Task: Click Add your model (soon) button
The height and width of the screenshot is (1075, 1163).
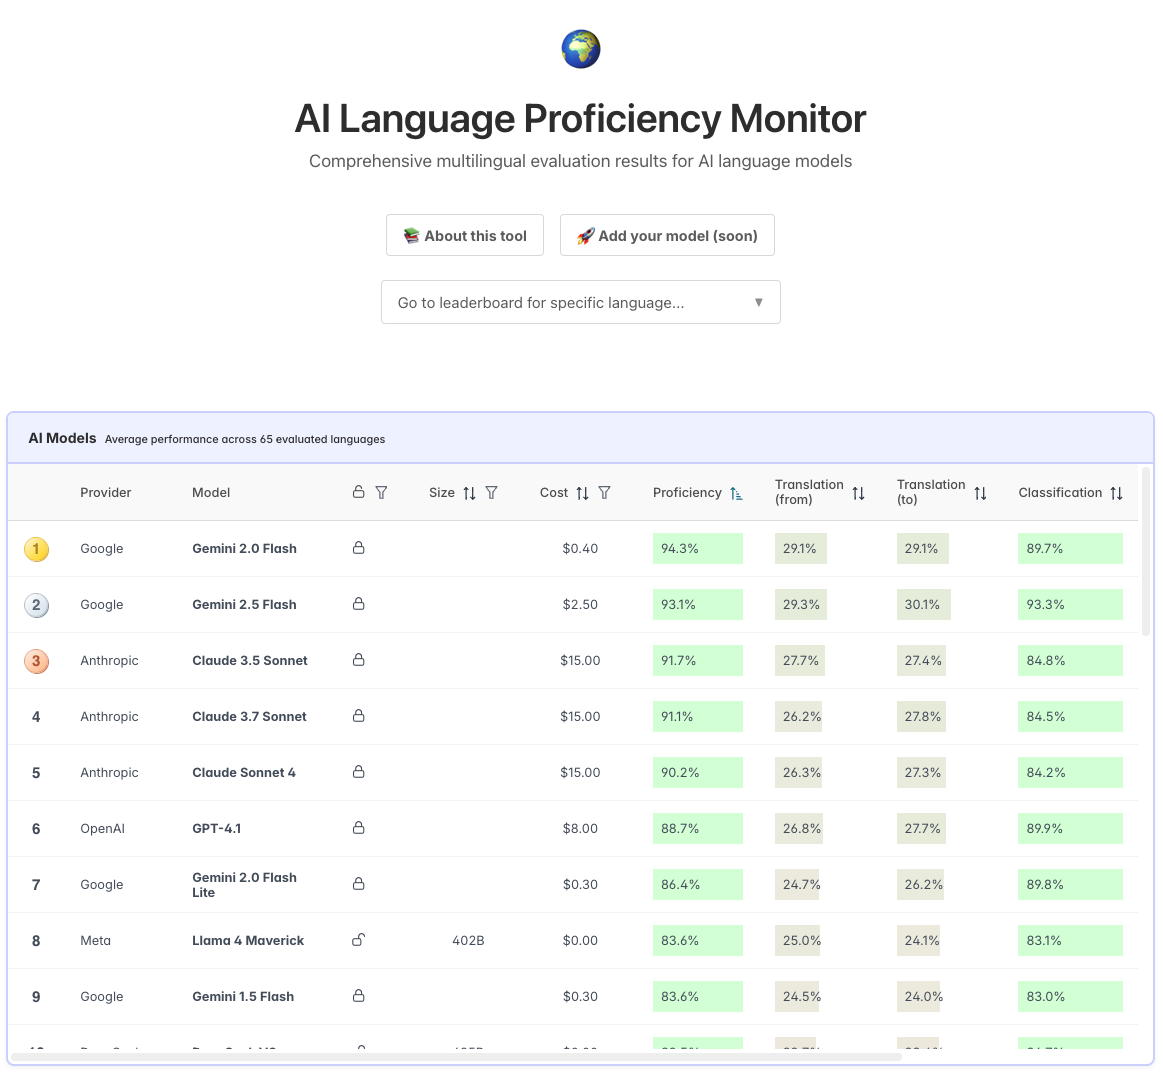Action: 667,235
